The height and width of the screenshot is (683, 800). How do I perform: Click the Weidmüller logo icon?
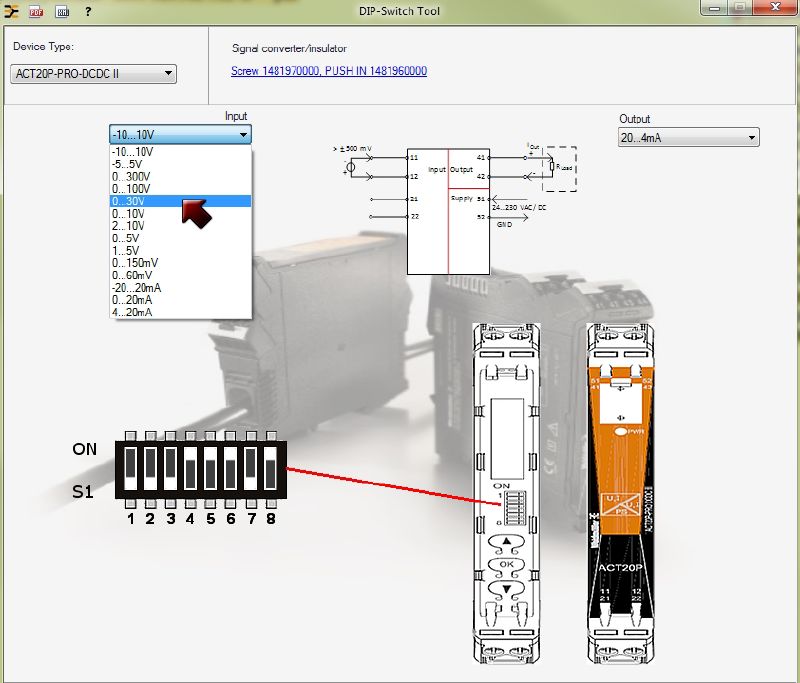click(x=12, y=12)
